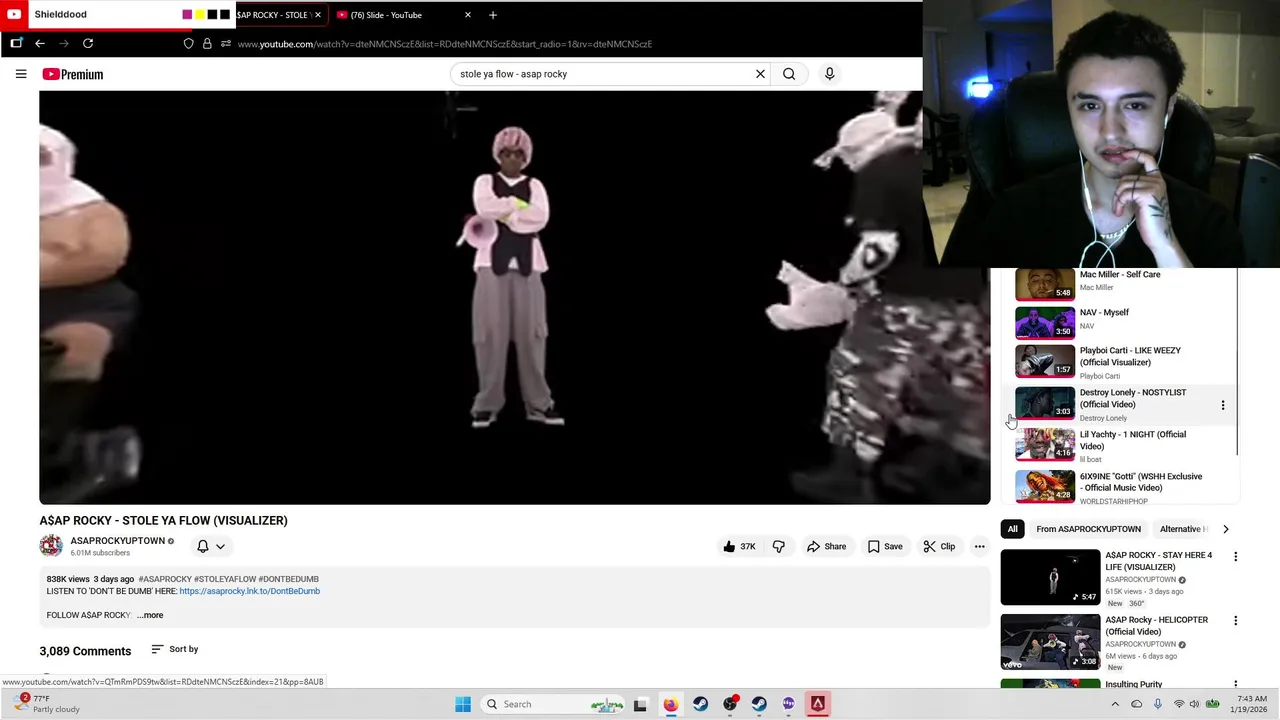Click the padlock site info icon

pyautogui.click(x=207, y=44)
